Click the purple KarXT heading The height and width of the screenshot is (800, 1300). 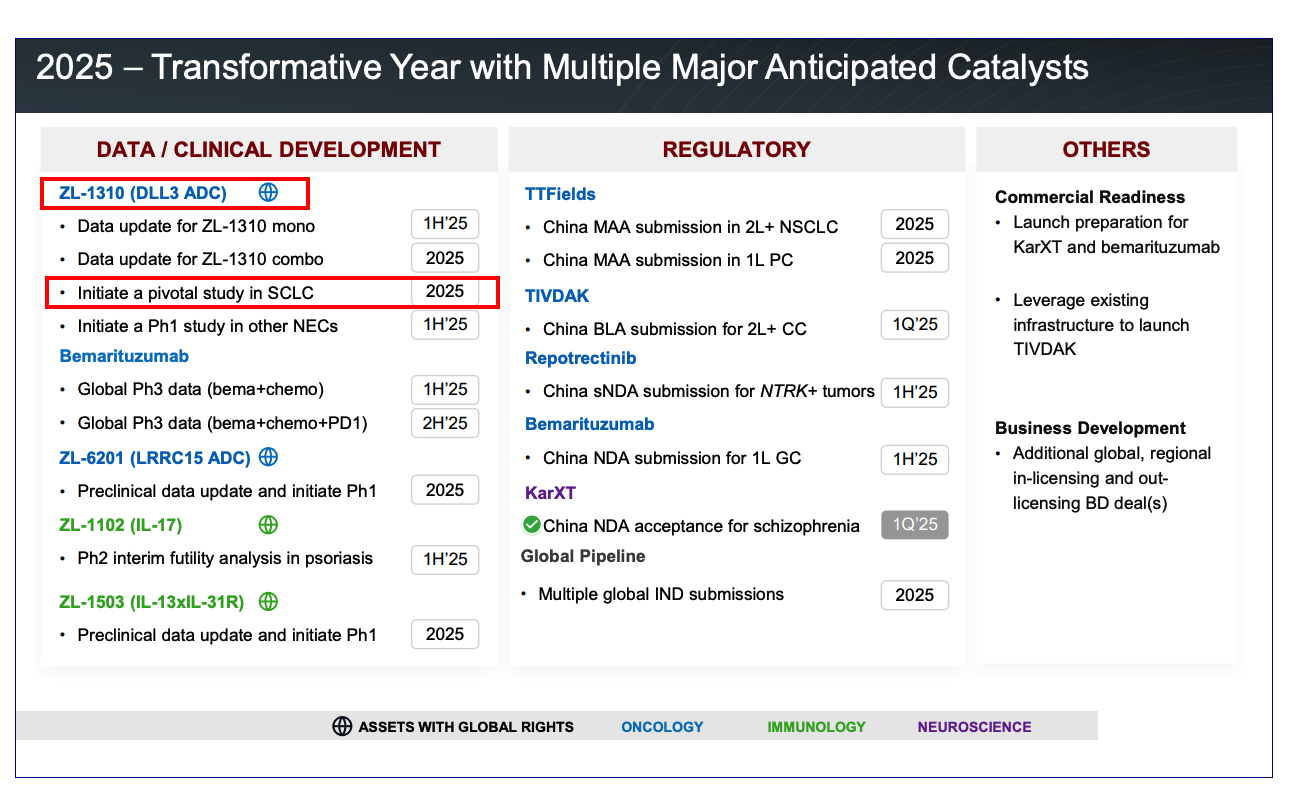coord(550,493)
